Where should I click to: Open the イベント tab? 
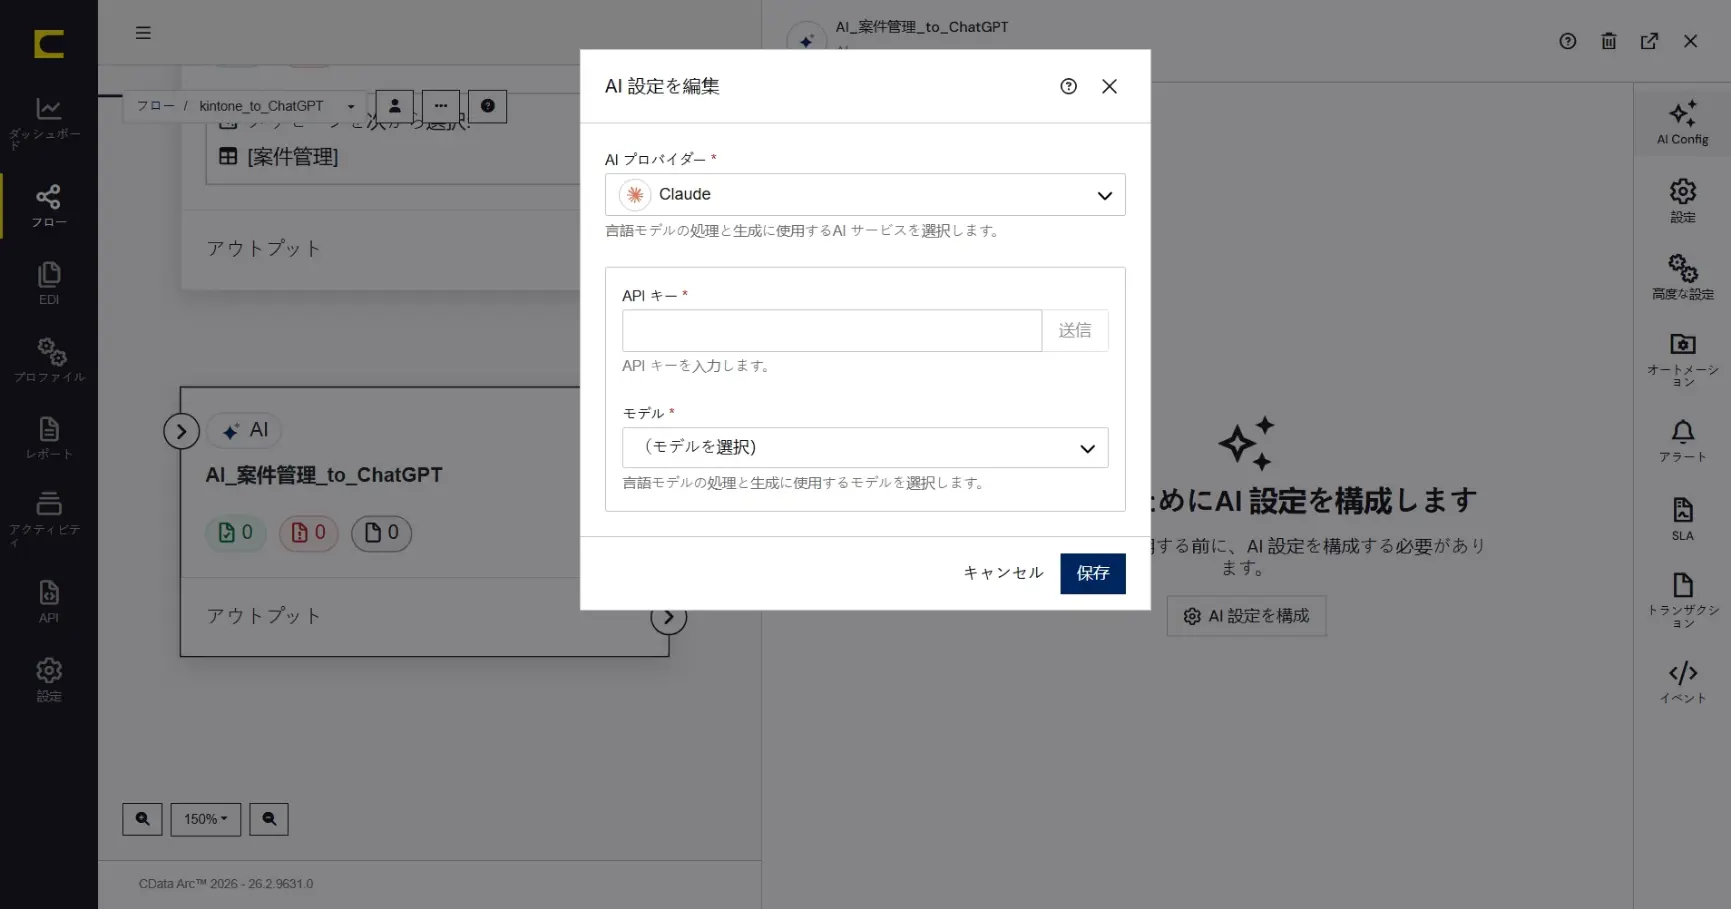[1682, 682]
